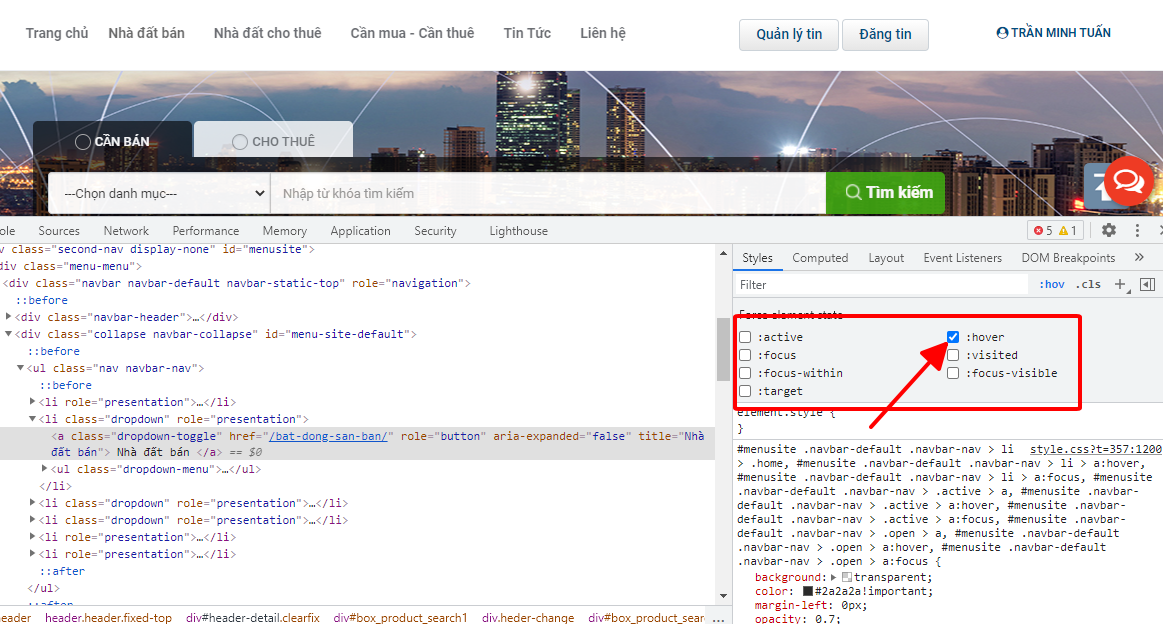Open the Application tab

(x=360, y=231)
